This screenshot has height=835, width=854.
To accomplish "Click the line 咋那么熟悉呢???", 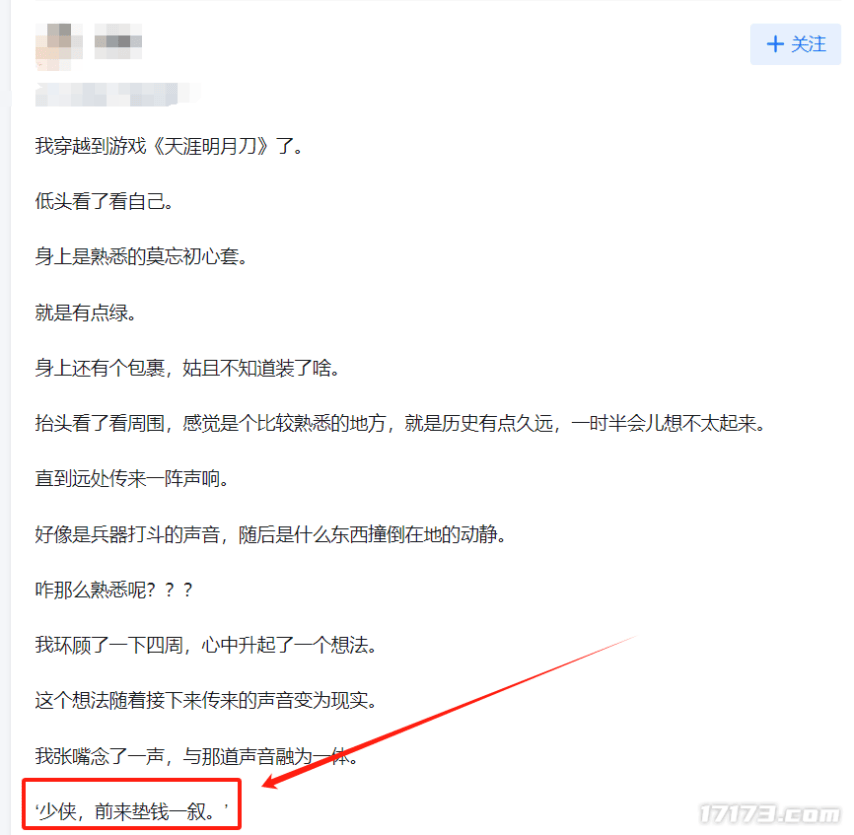I will (114, 590).
